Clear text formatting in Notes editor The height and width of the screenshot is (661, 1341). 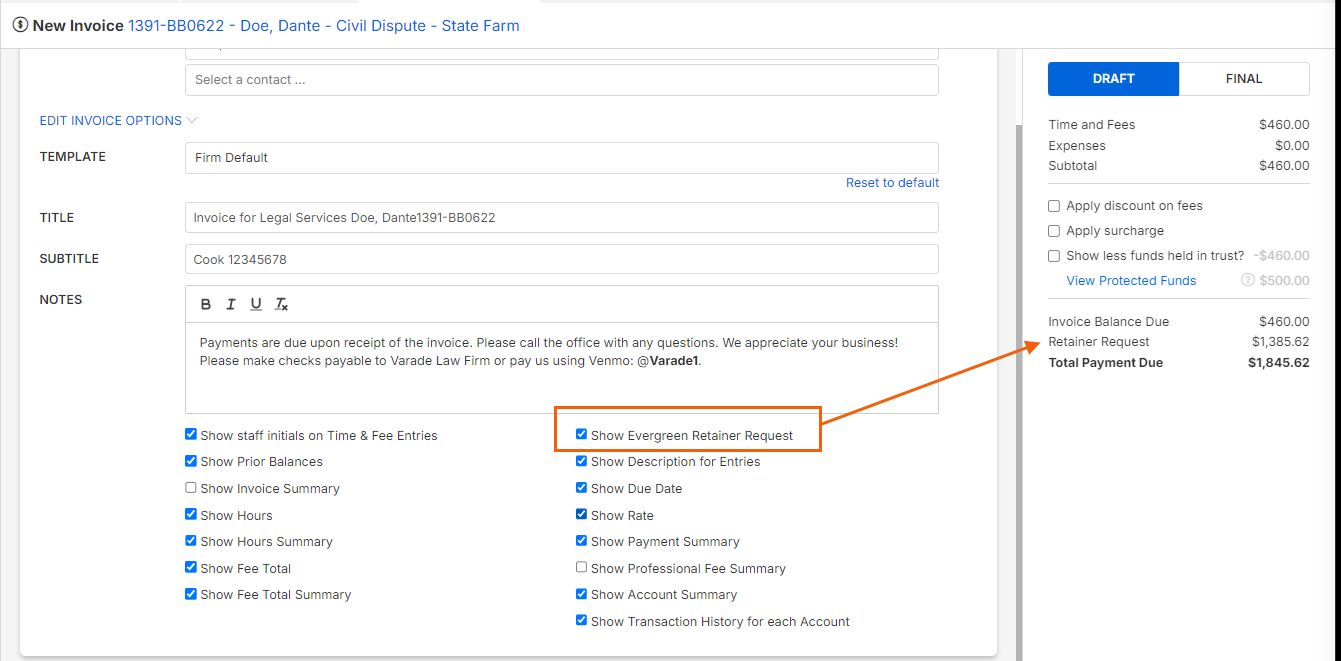click(282, 305)
